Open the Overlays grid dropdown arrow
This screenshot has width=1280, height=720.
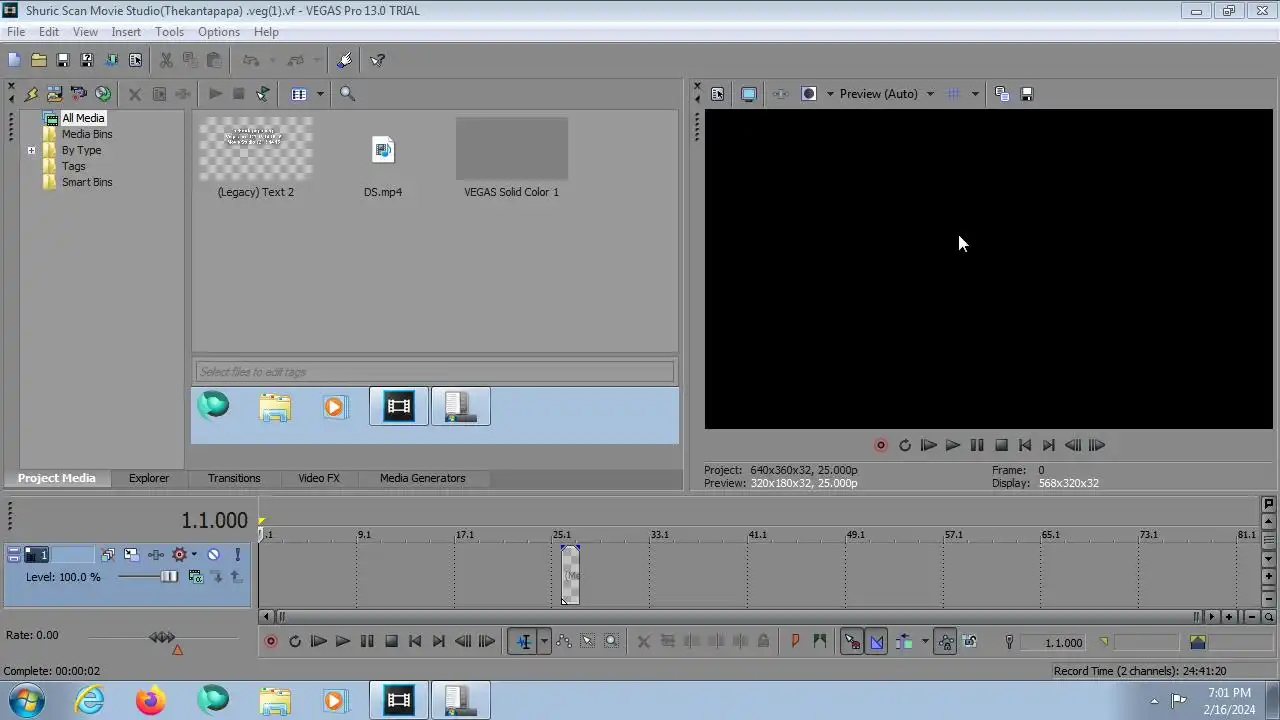[974, 94]
